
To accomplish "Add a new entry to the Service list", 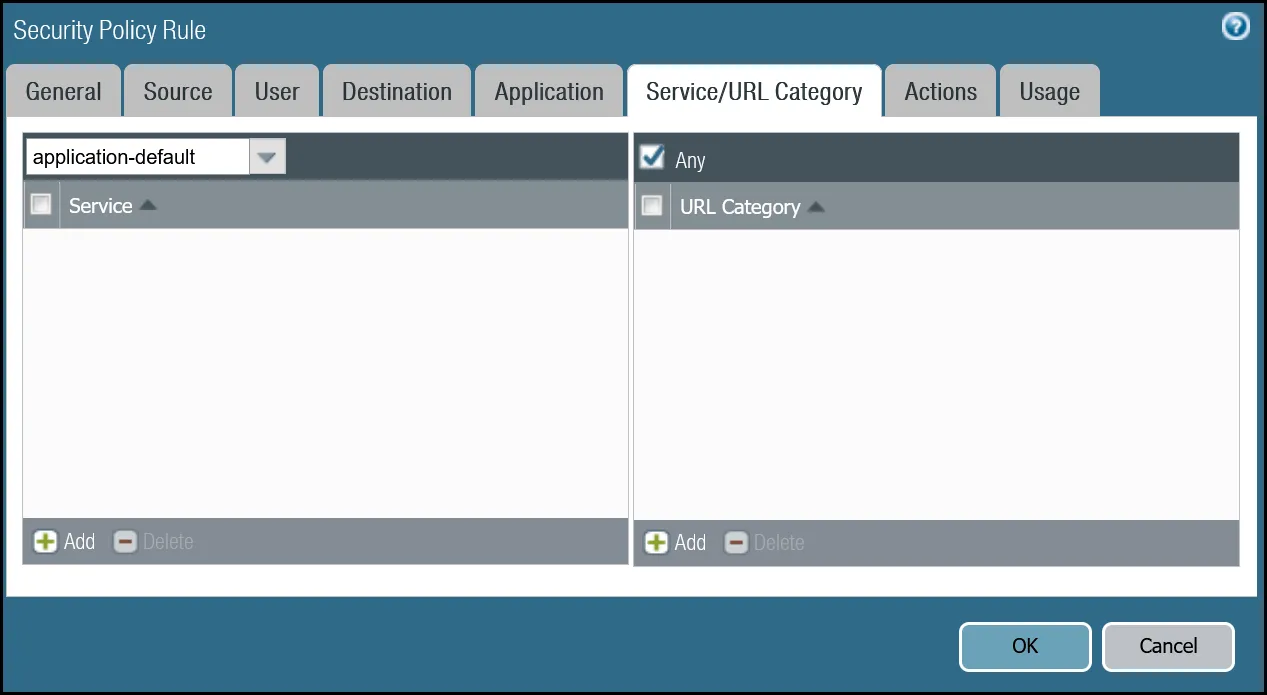I will 64,541.
